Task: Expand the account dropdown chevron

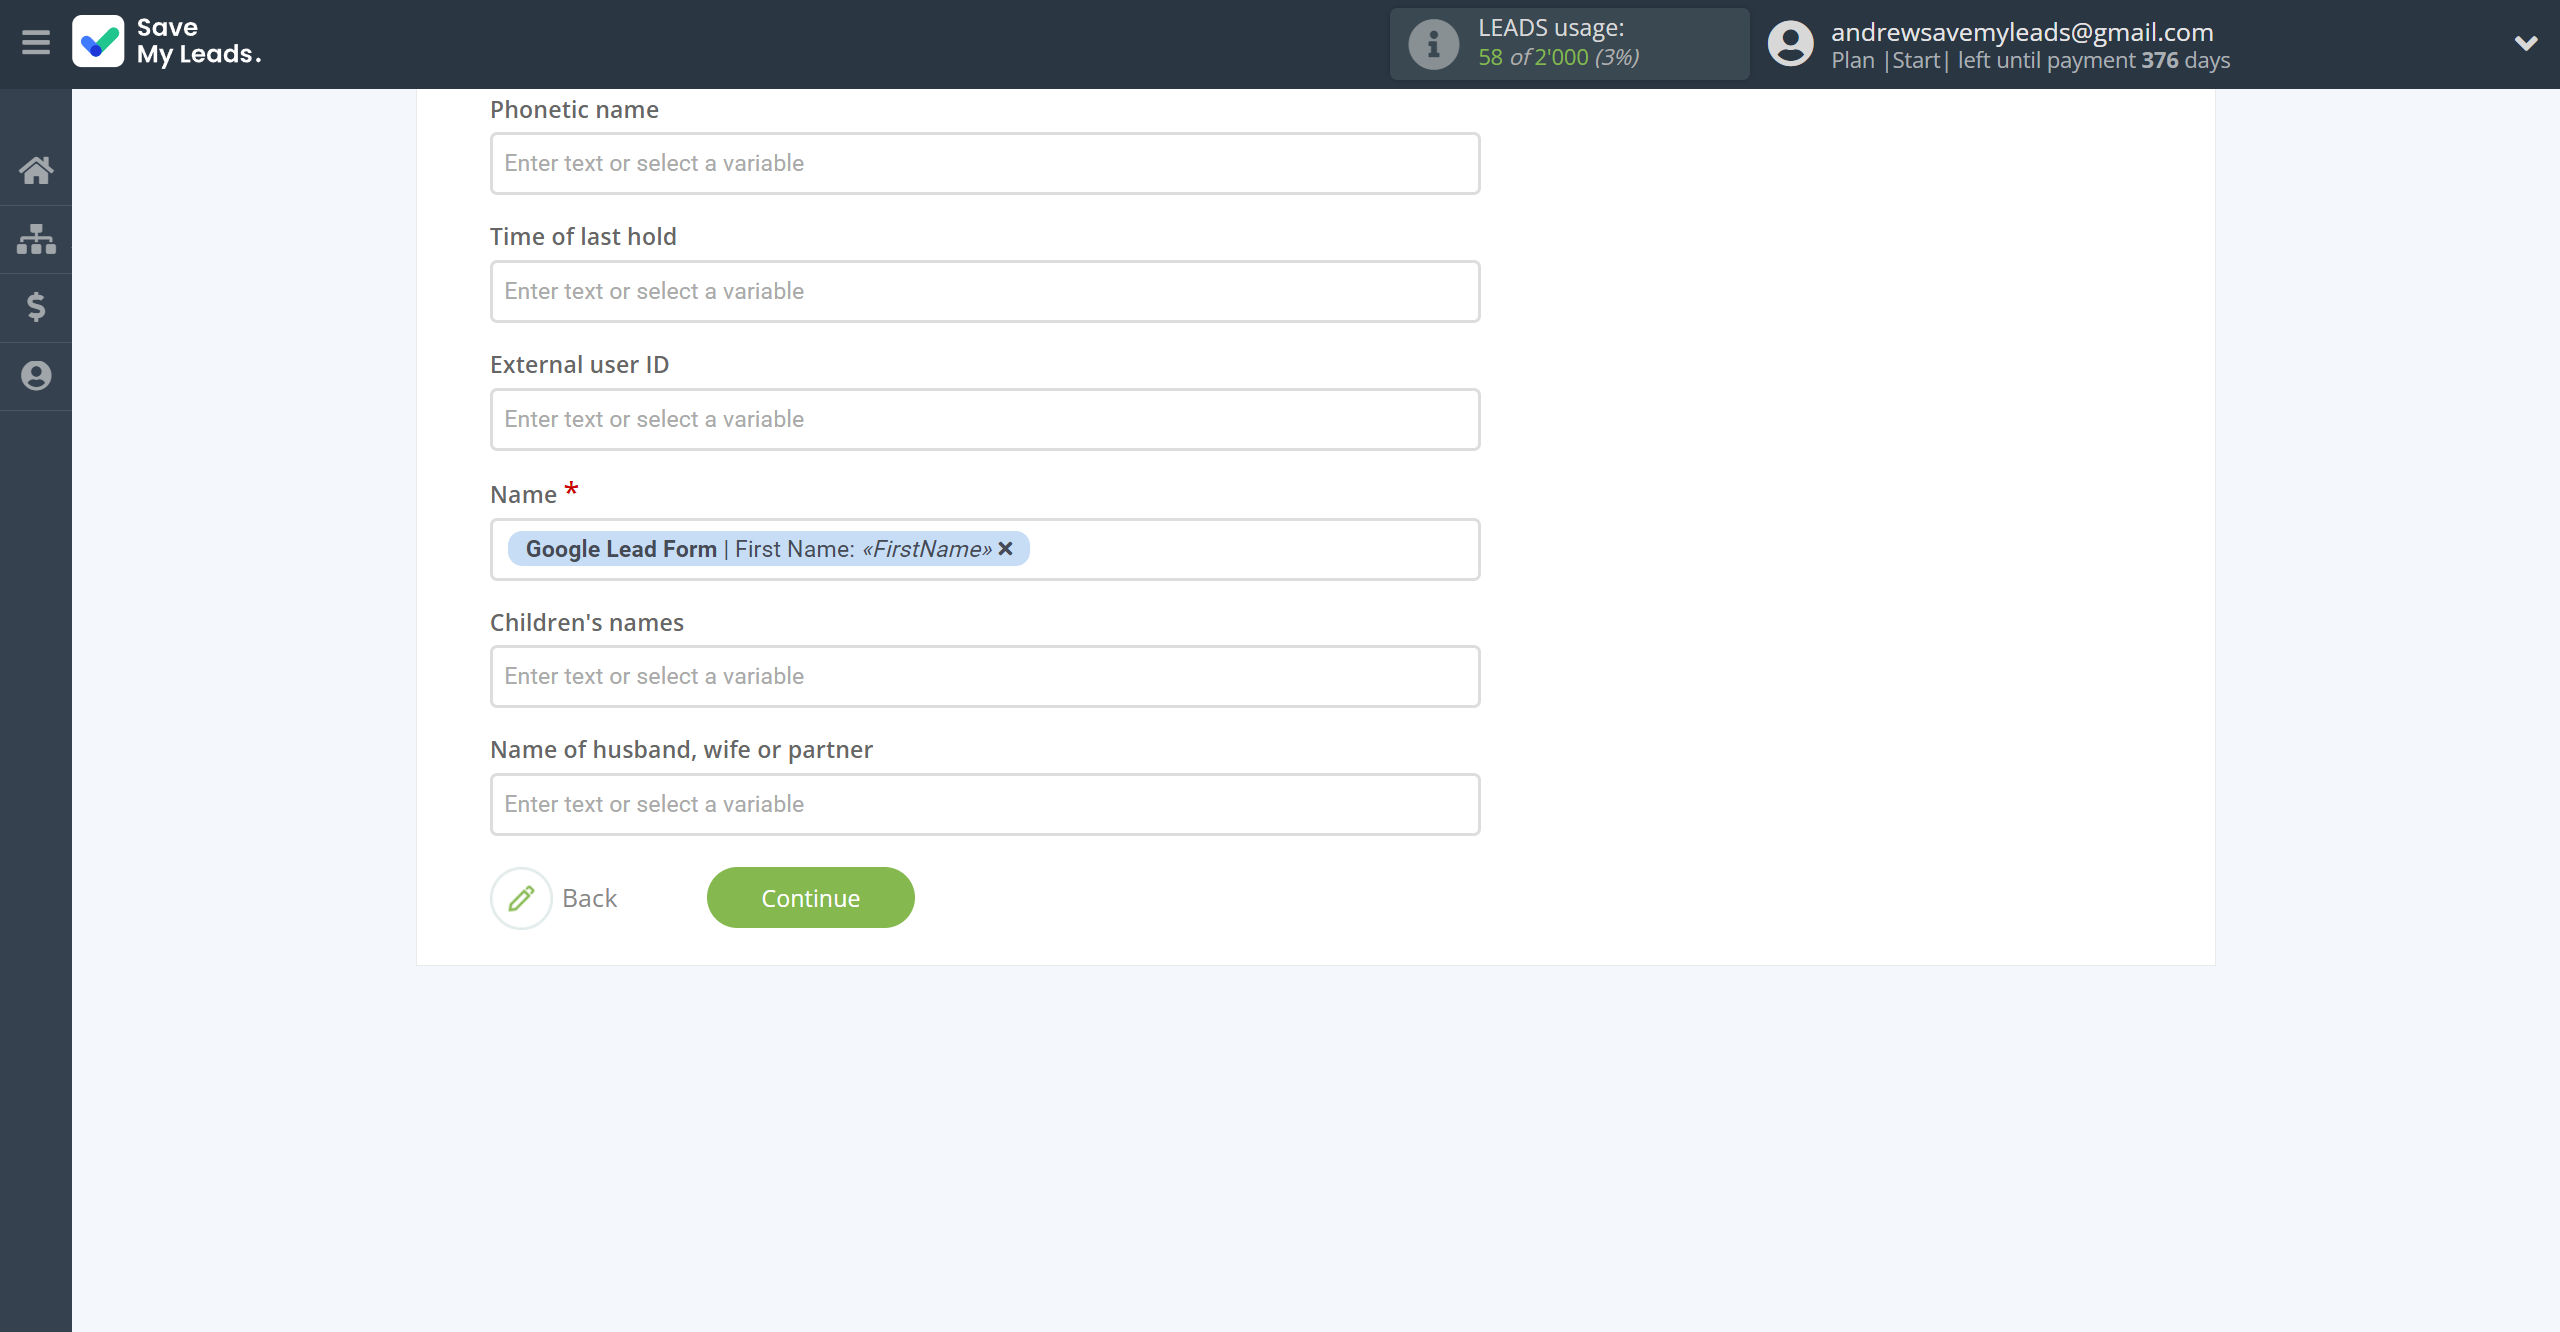Action: click(x=2526, y=43)
